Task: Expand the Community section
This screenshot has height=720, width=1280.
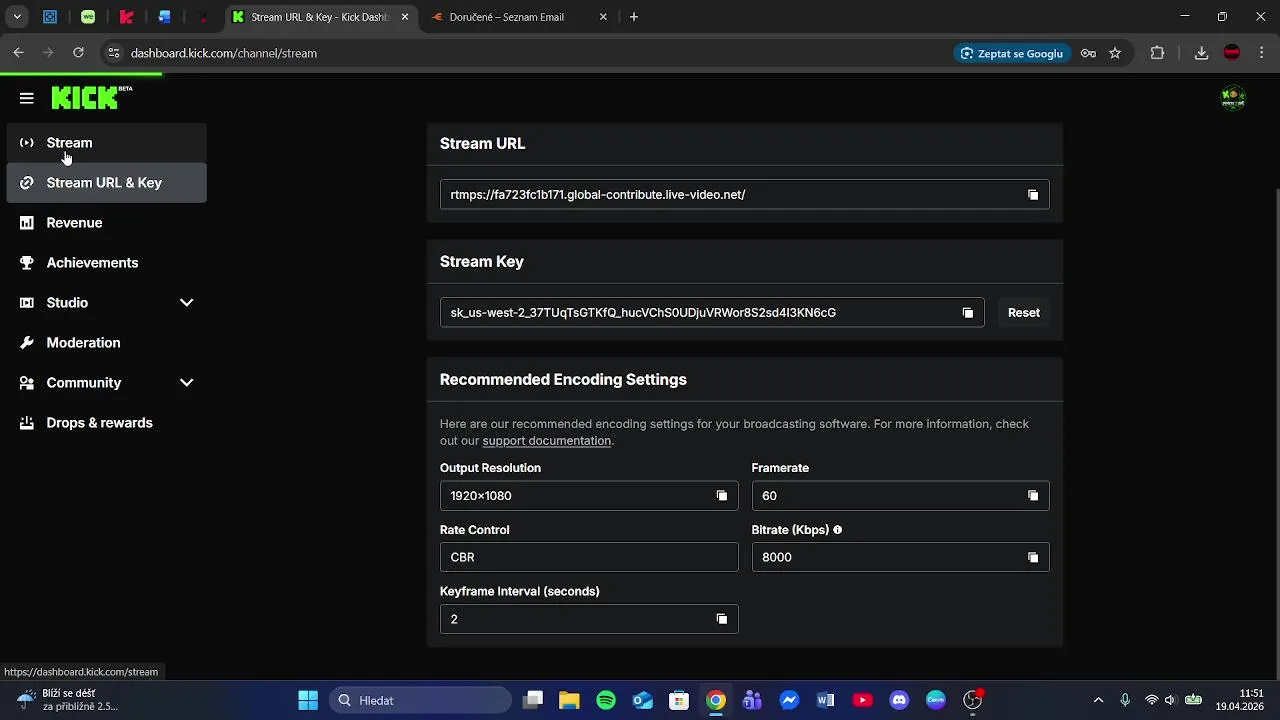Action: pyautogui.click(x=186, y=383)
